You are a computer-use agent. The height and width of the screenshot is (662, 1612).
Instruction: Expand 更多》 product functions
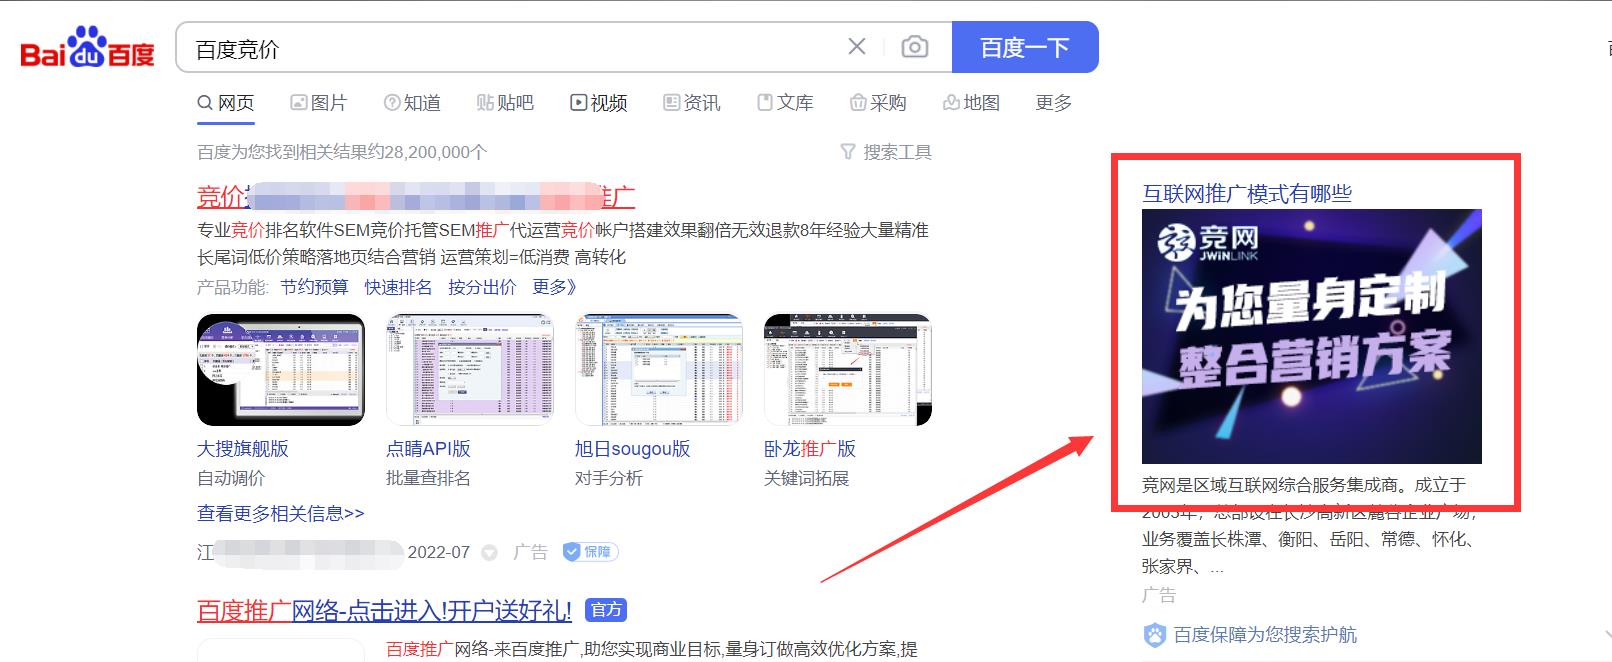click(x=555, y=287)
